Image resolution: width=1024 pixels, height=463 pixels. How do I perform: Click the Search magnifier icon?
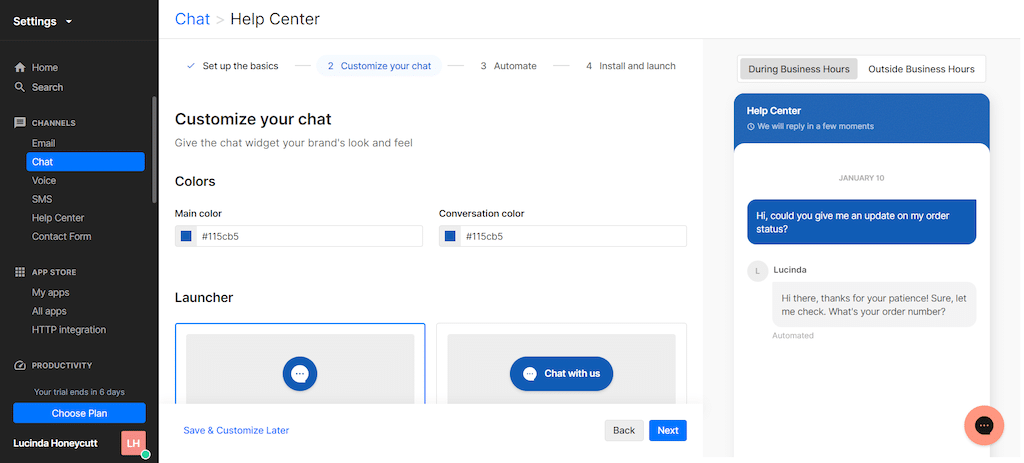tap(20, 87)
